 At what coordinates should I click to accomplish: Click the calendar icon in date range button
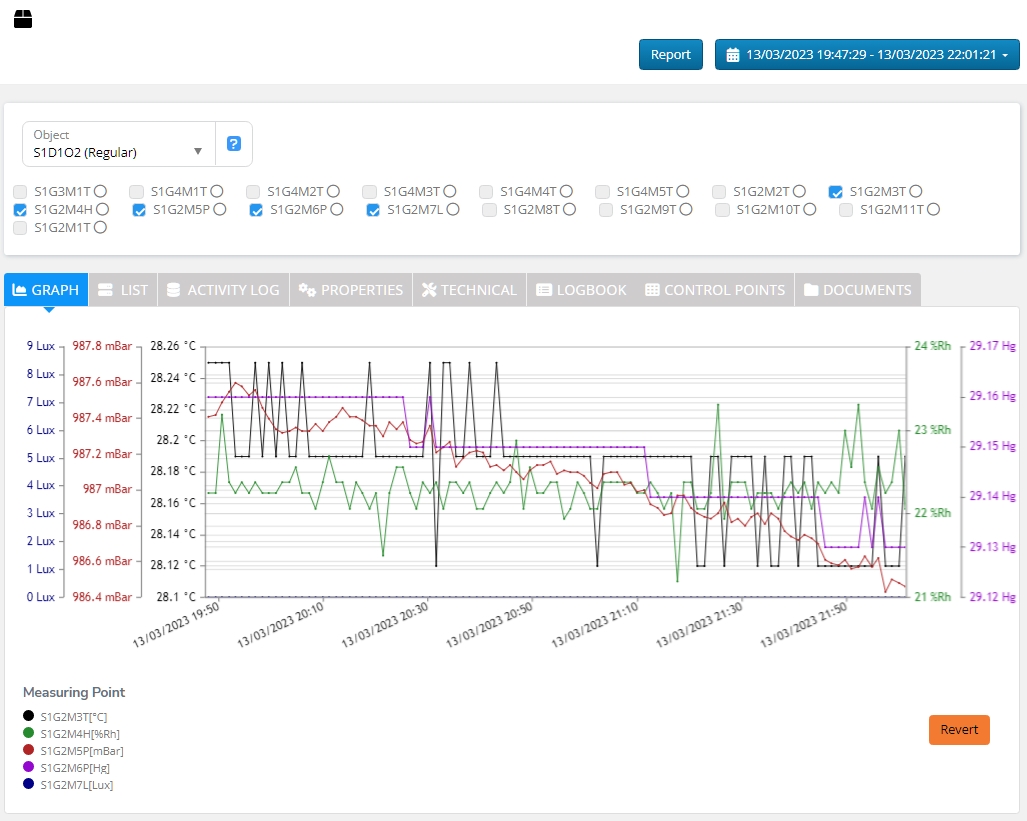[x=732, y=55]
